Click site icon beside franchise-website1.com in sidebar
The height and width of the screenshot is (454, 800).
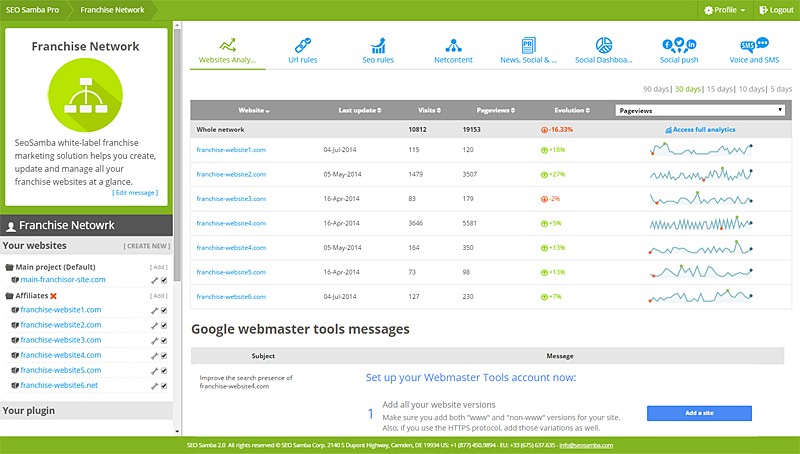(15, 310)
